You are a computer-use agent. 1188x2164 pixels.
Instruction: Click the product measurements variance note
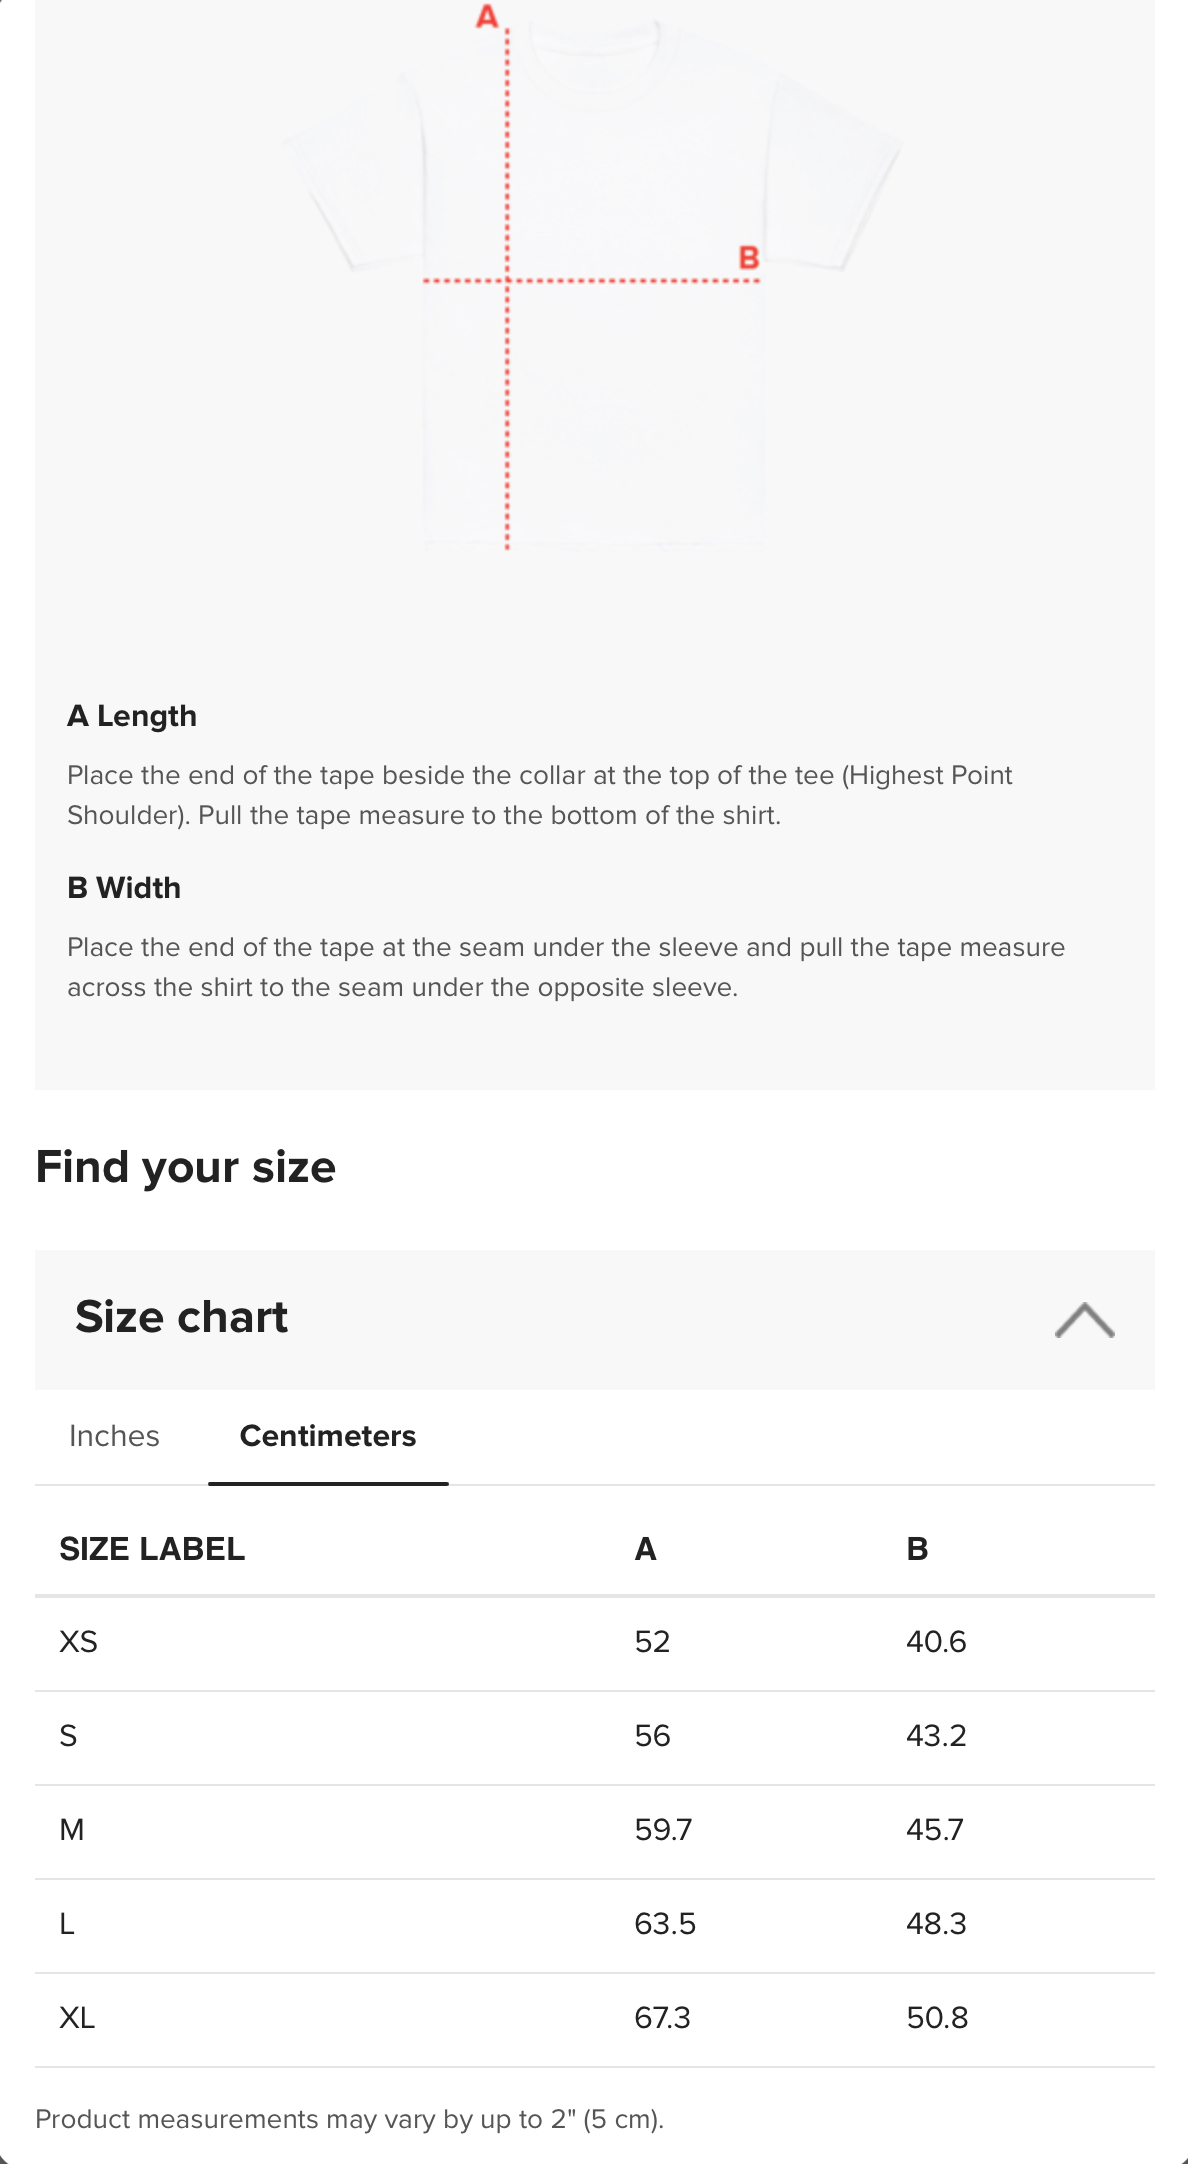click(x=349, y=2119)
